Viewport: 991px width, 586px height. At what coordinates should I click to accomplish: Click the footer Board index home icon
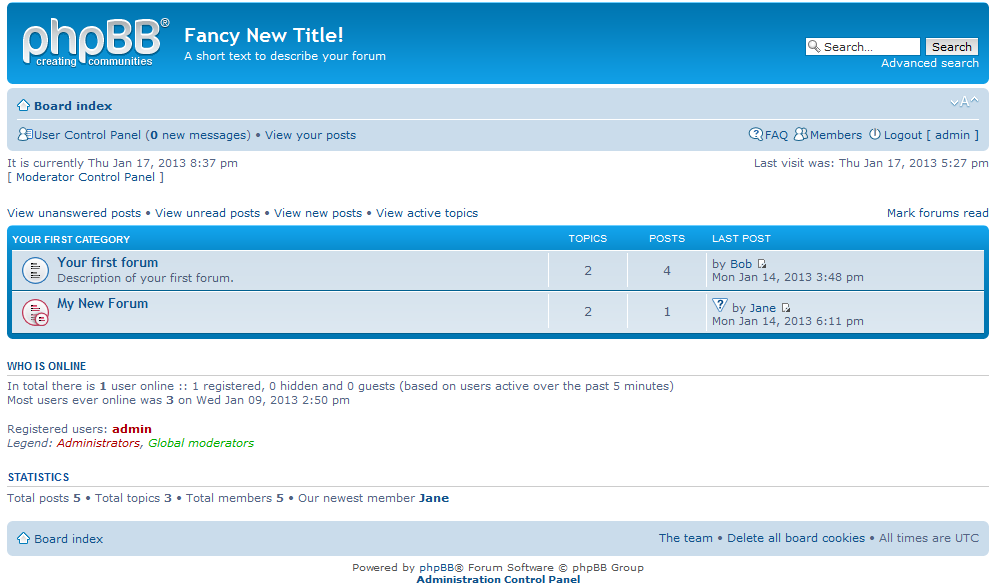23,538
